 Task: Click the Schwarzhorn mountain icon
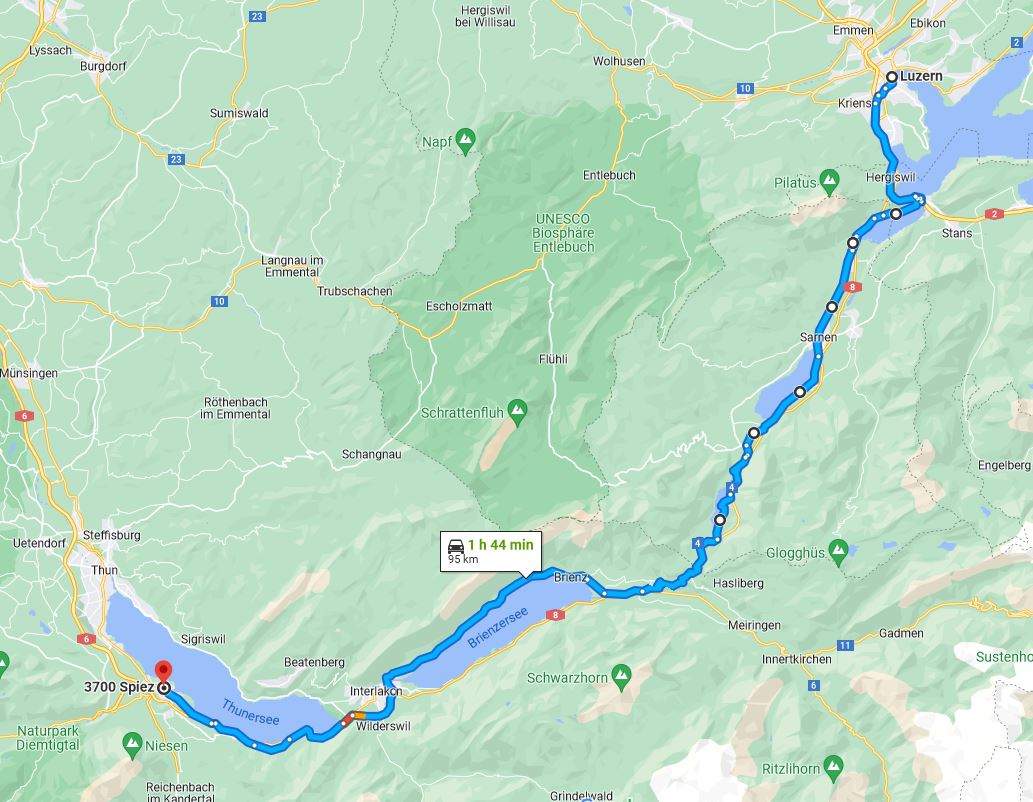[x=621, y=678]
